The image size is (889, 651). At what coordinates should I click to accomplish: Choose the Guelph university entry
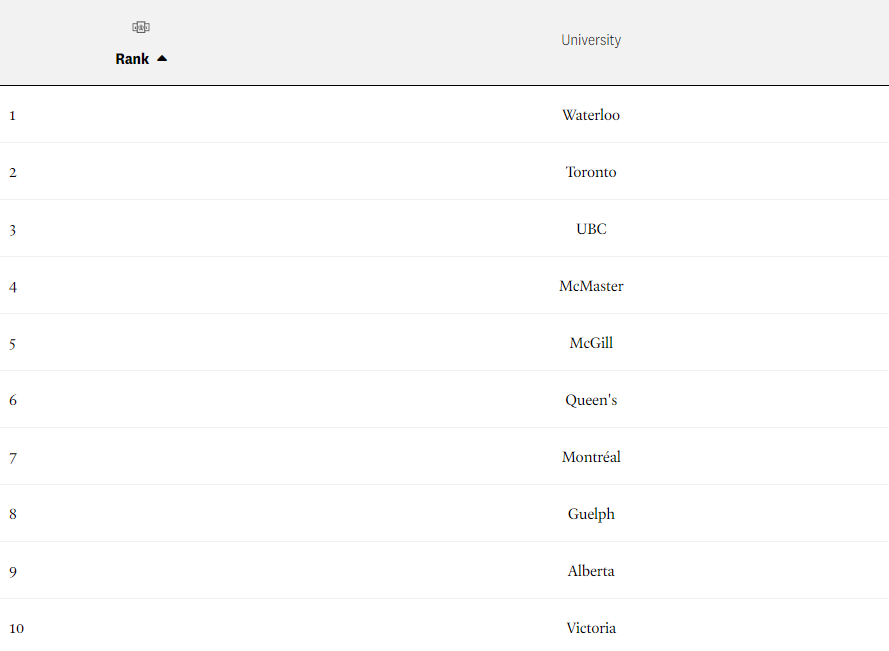591,514
